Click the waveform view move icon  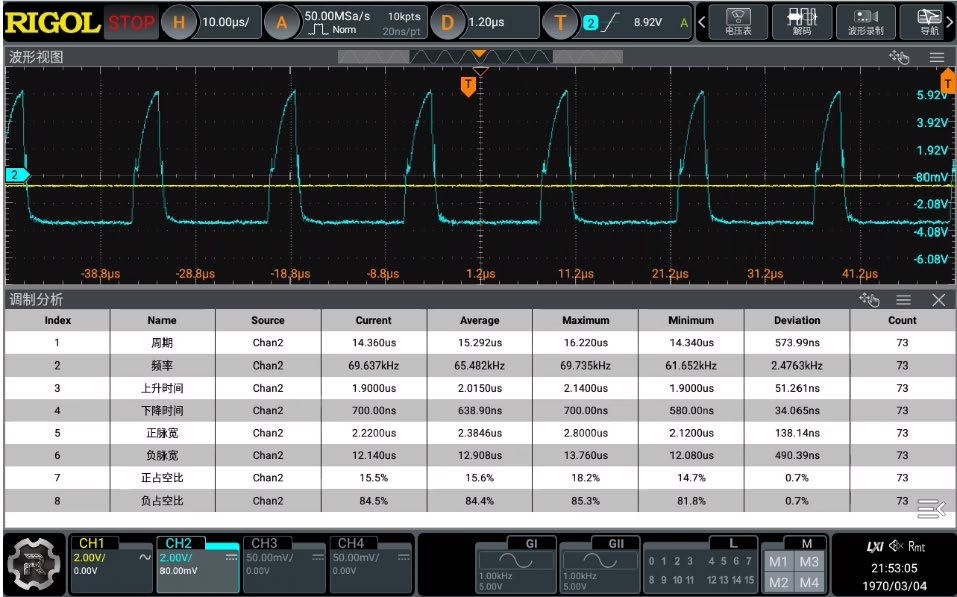click(x=899, y=57)
